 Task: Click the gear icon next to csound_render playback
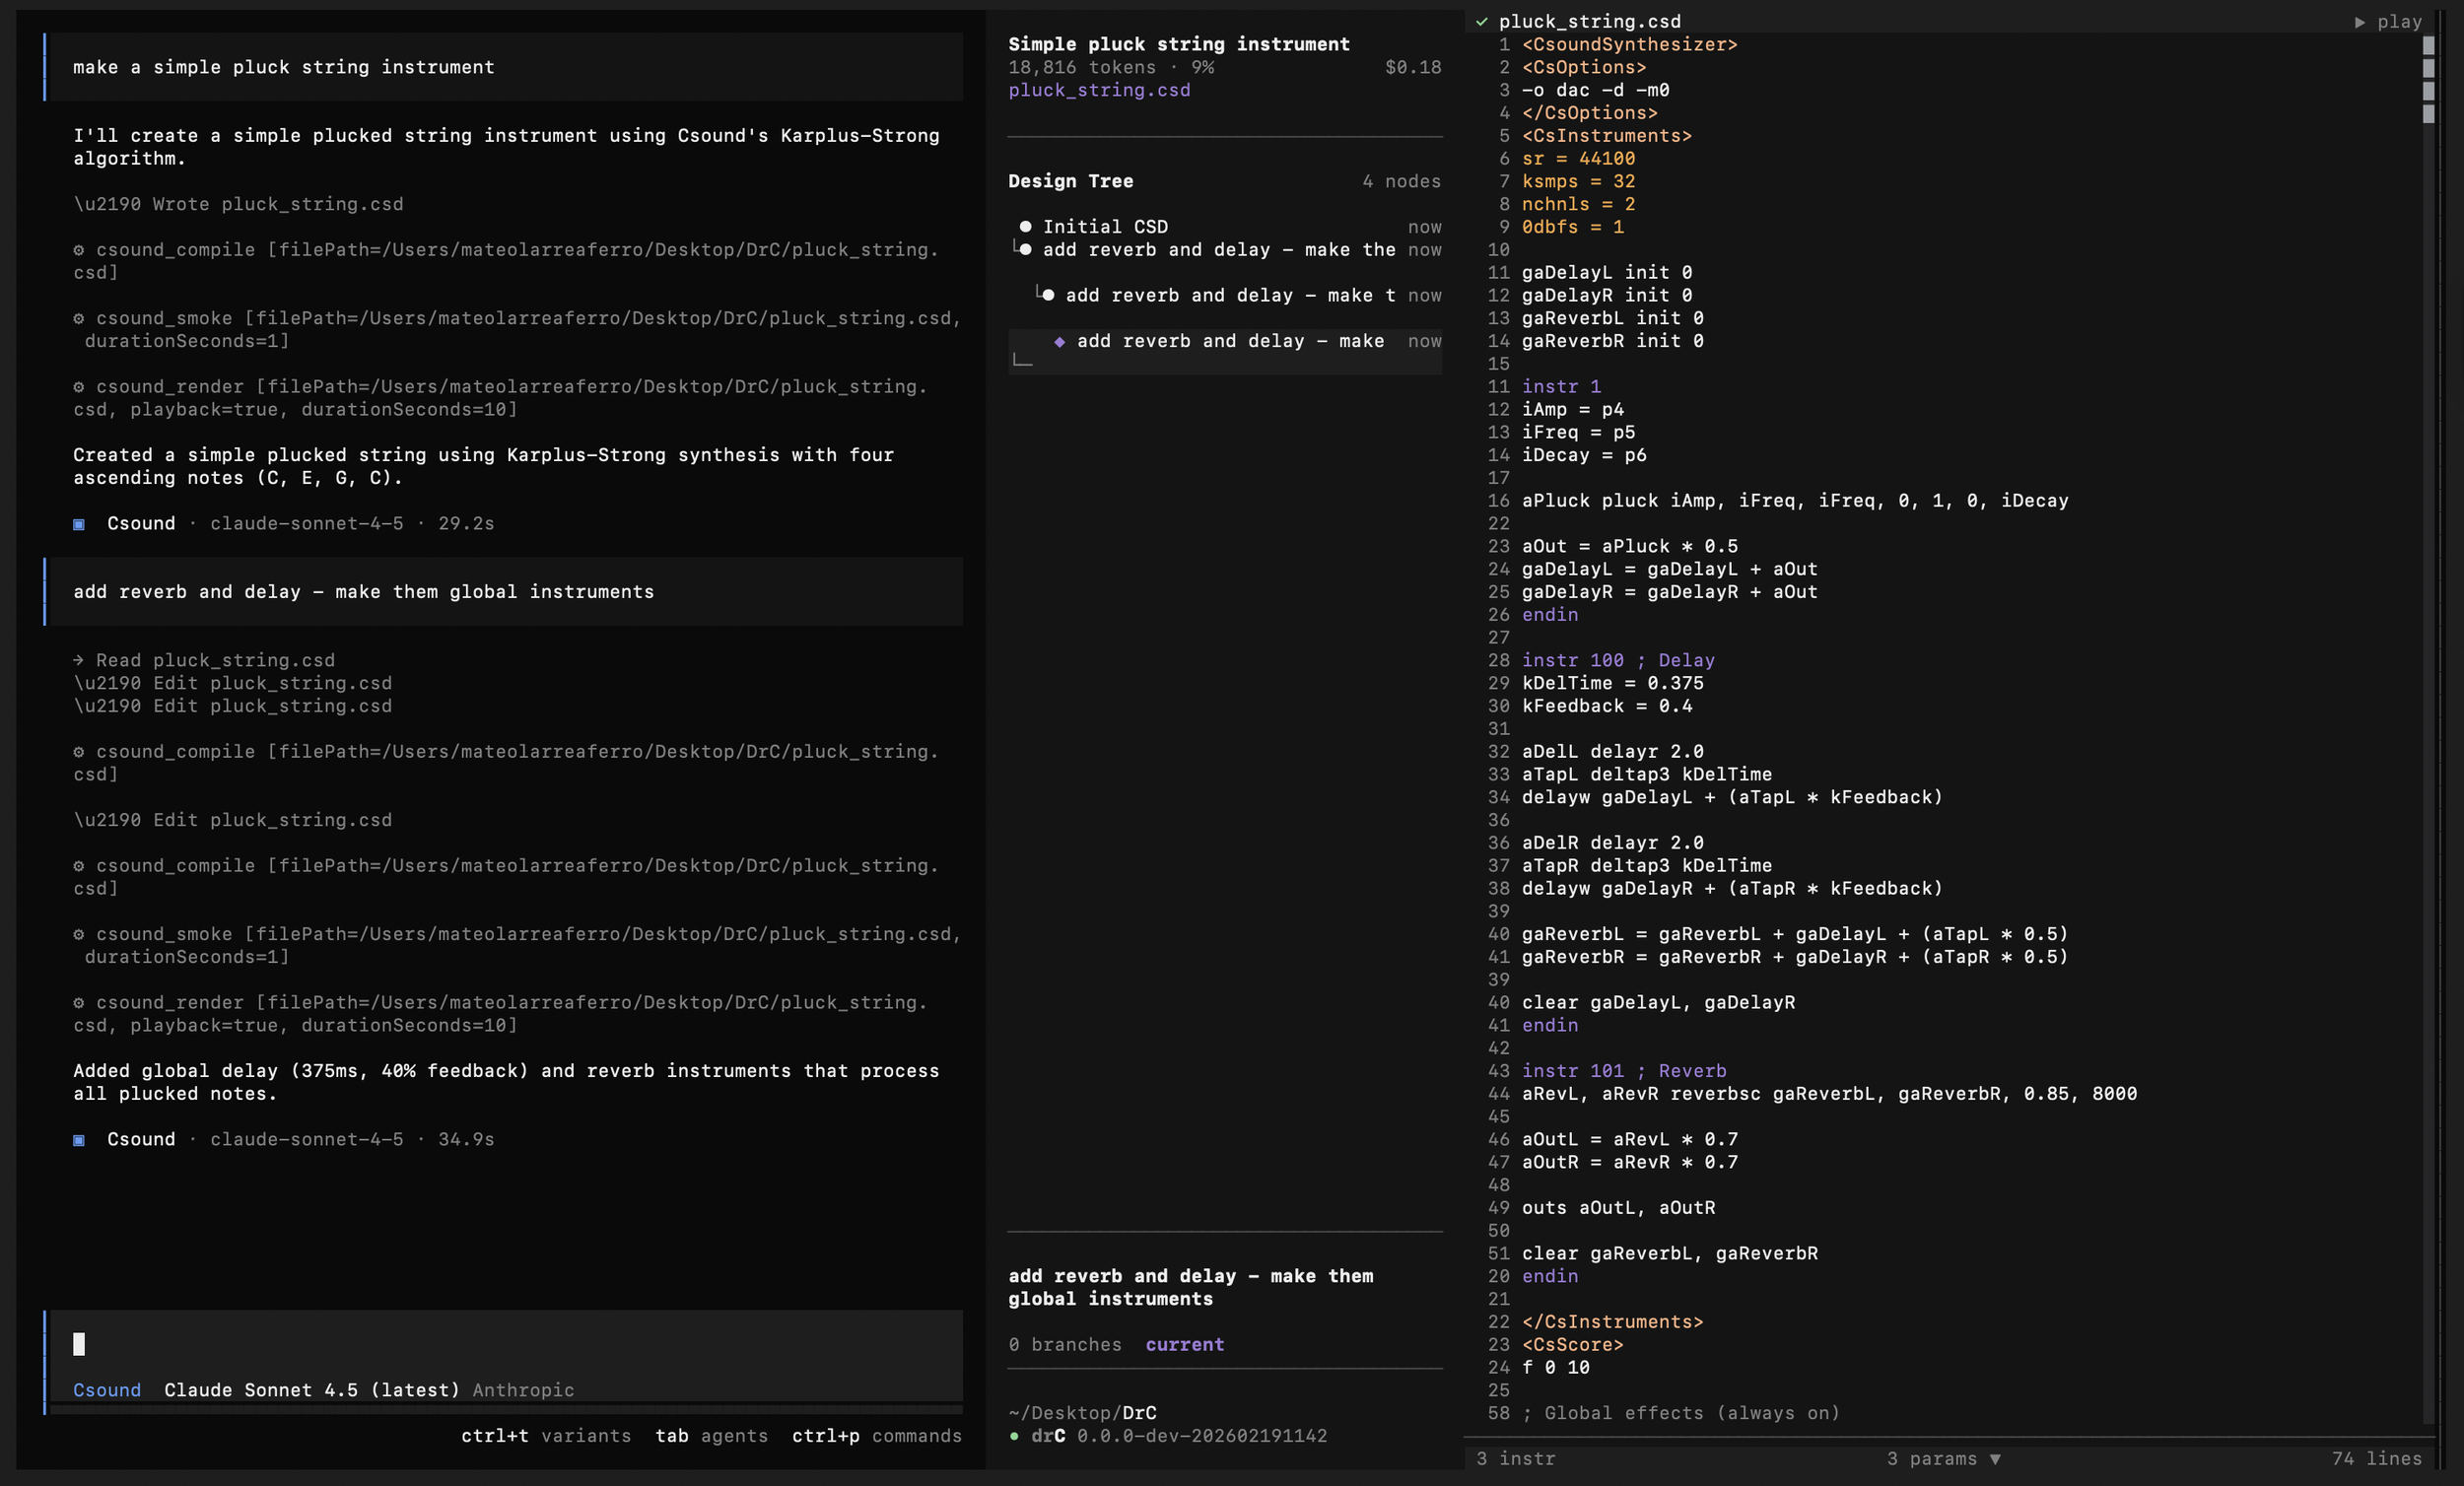click(79, 387)
